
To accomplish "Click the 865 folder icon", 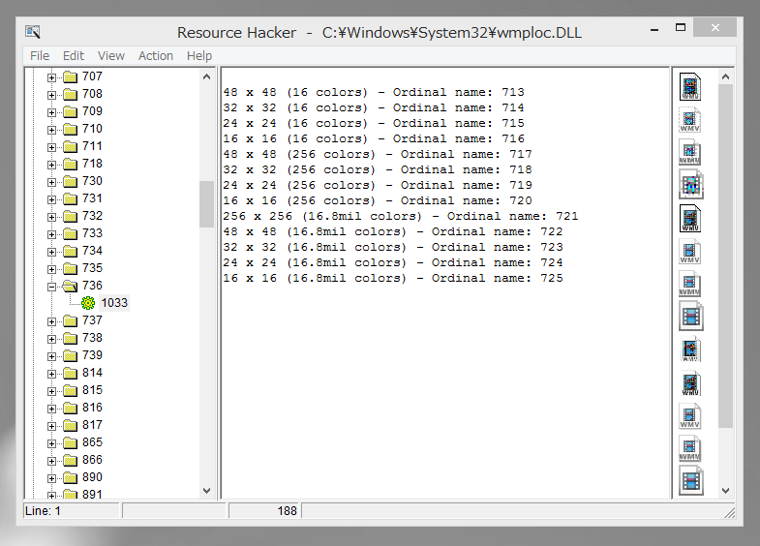I will click(71, 443).
